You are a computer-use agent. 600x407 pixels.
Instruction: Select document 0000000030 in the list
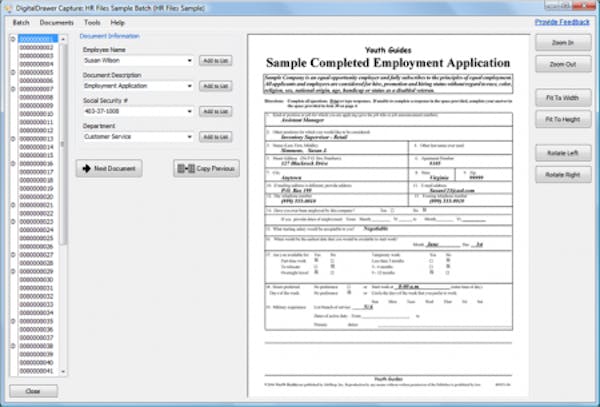36,280
